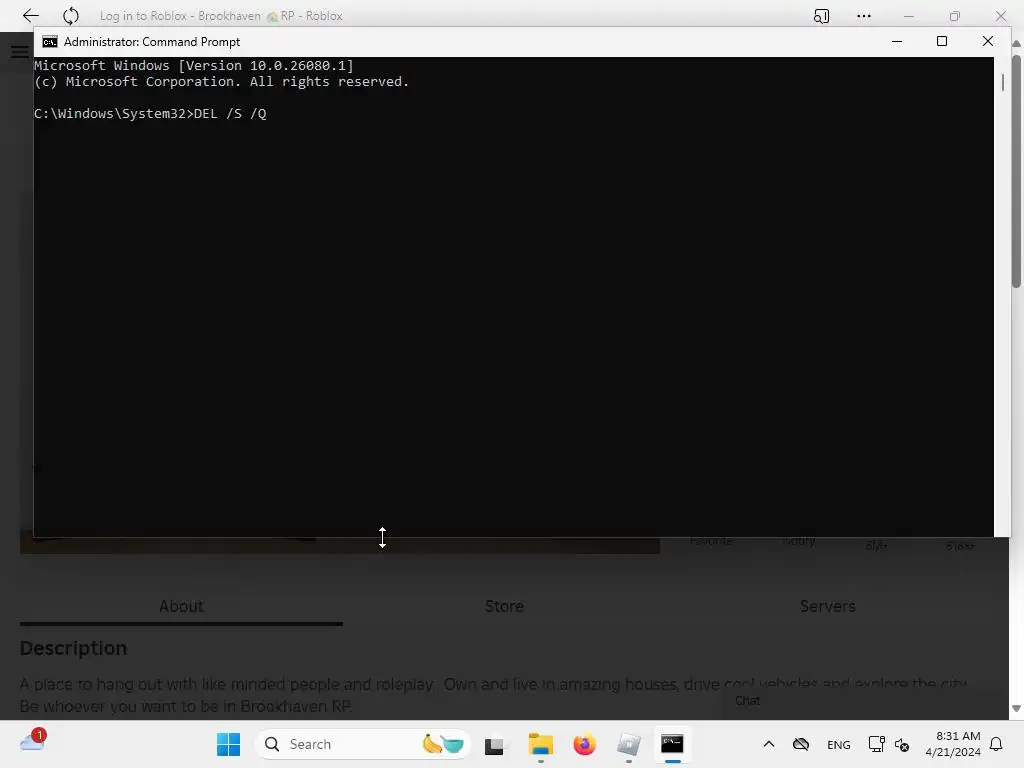Click the Roblox page scroll-up arrow

1016,44
